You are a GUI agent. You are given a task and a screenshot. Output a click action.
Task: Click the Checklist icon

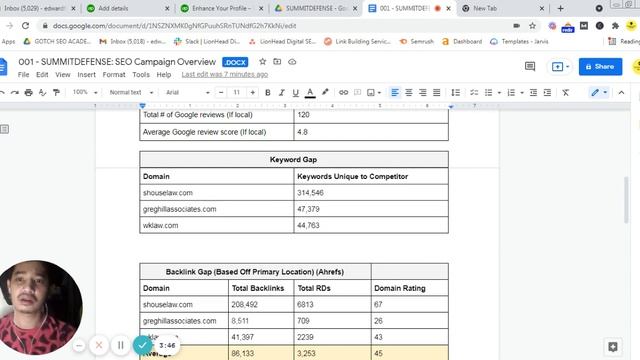click(474, 93)
